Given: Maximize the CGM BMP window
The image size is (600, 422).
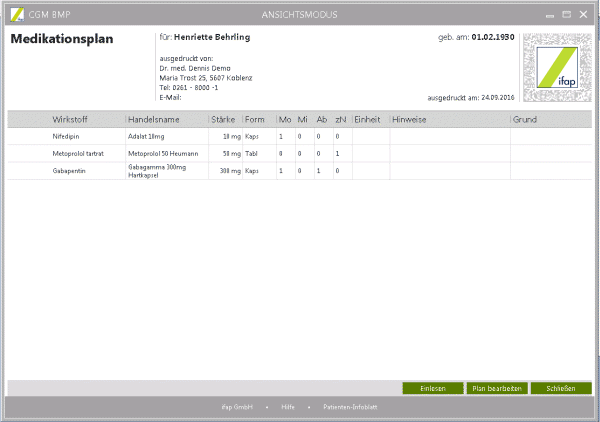Looking at the screenshot, I should click(x=566, y=14).
